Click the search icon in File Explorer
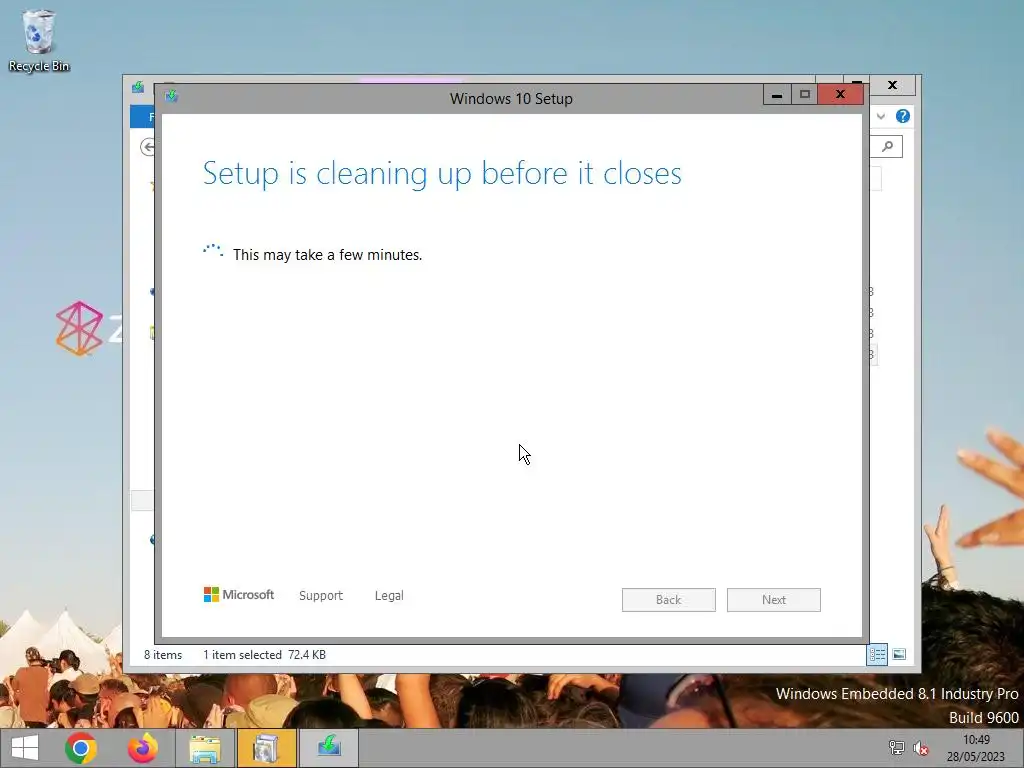This screenshot has height=768, width=1024. 888,146
